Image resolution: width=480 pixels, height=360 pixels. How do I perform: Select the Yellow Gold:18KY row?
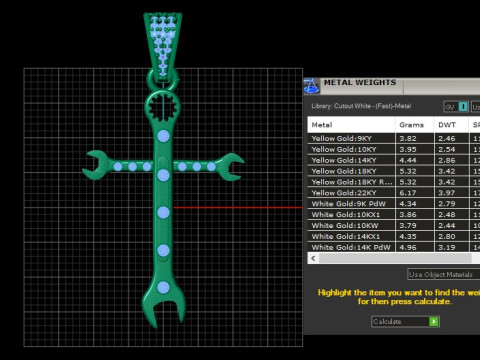click(x=394, y=171)
